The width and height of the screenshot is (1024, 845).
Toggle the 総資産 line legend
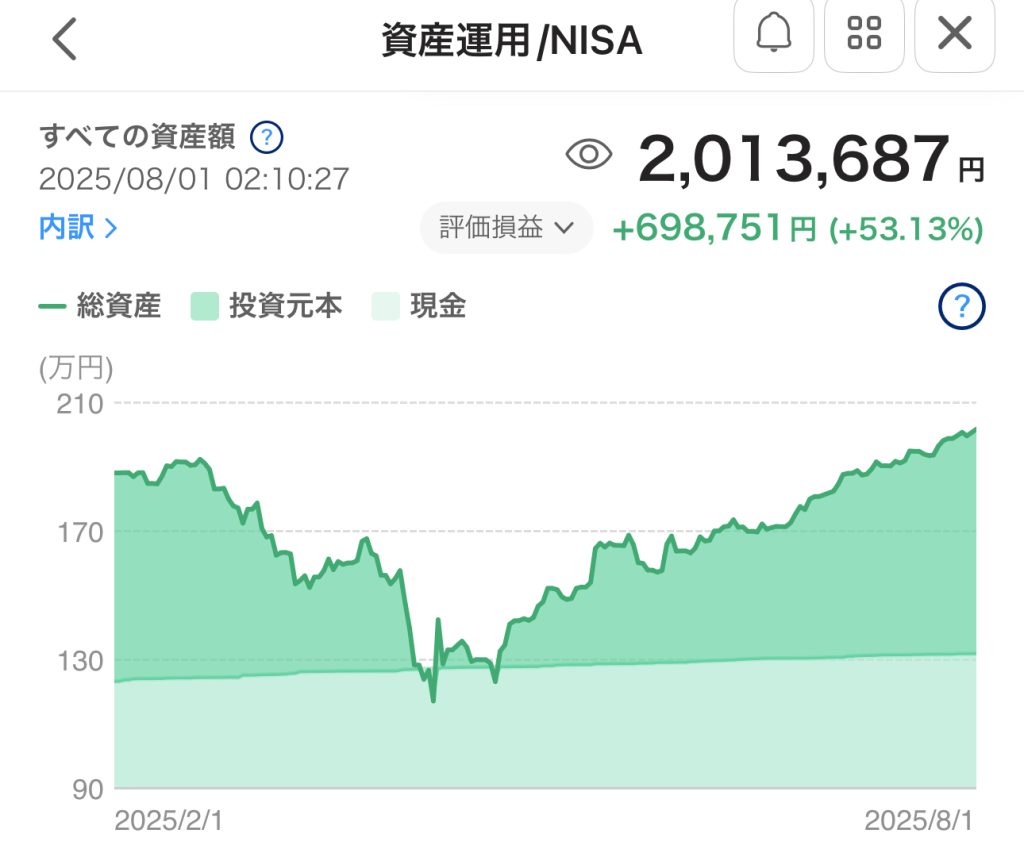100,306
